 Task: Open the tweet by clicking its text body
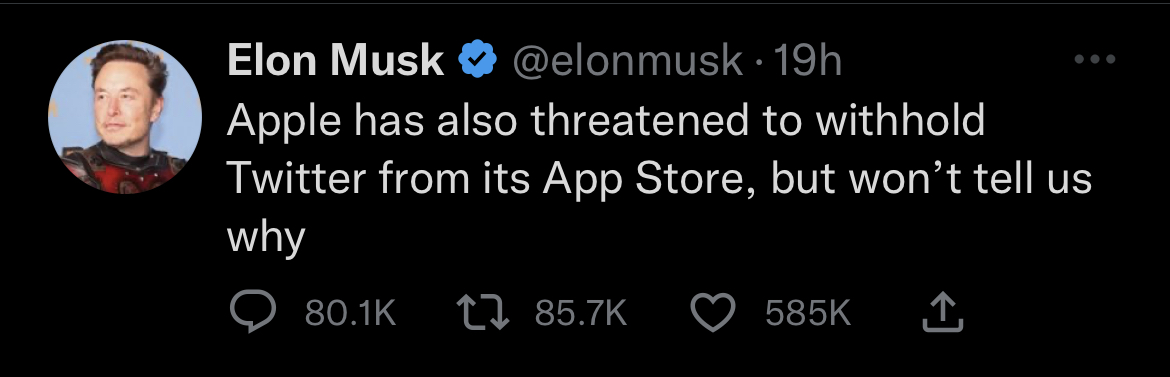660,179
